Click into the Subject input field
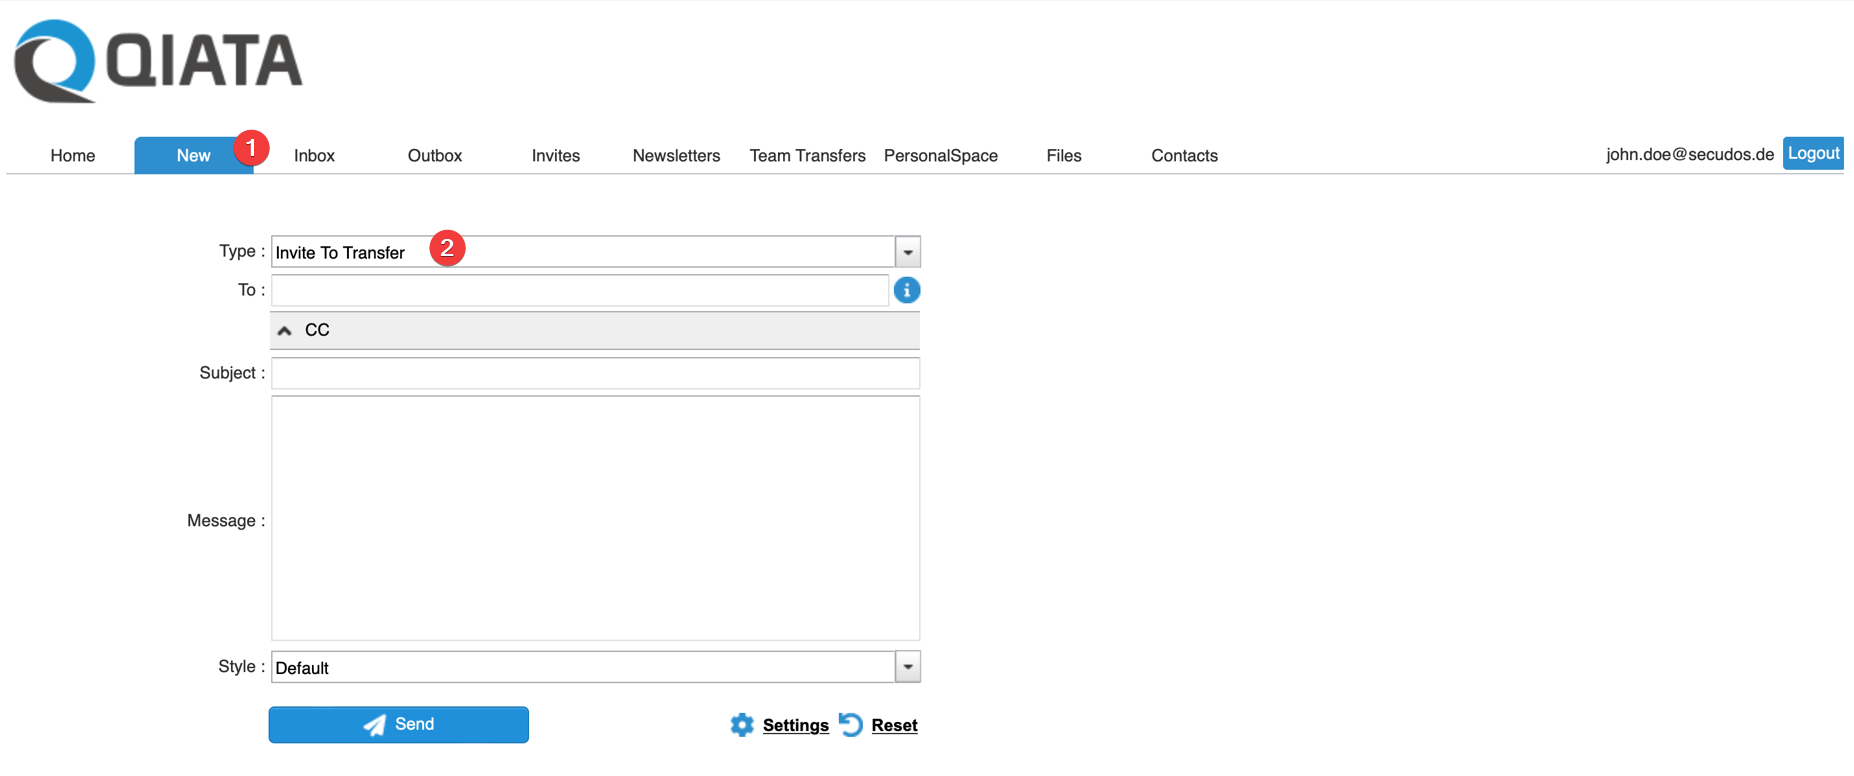 pyautogui.click(x=595, y=373)
